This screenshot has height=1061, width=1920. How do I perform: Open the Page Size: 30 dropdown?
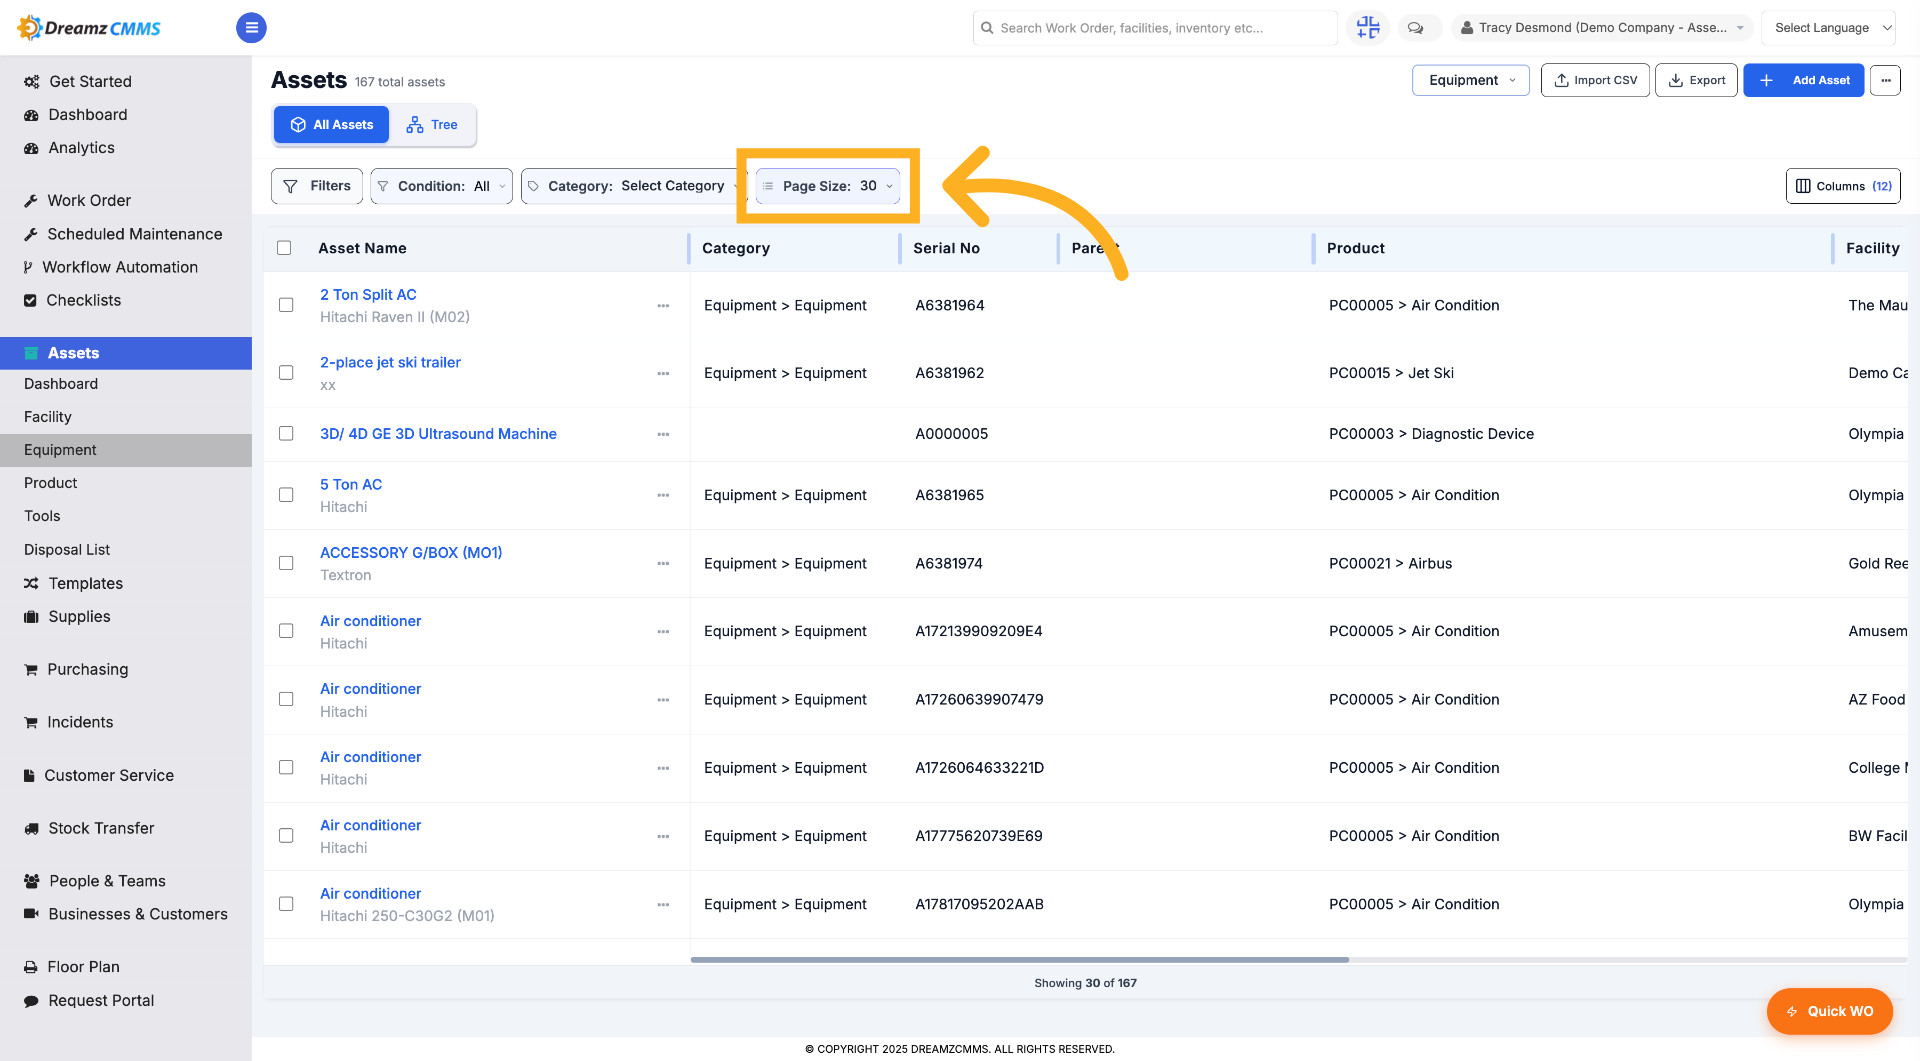(x=827, y=186)
